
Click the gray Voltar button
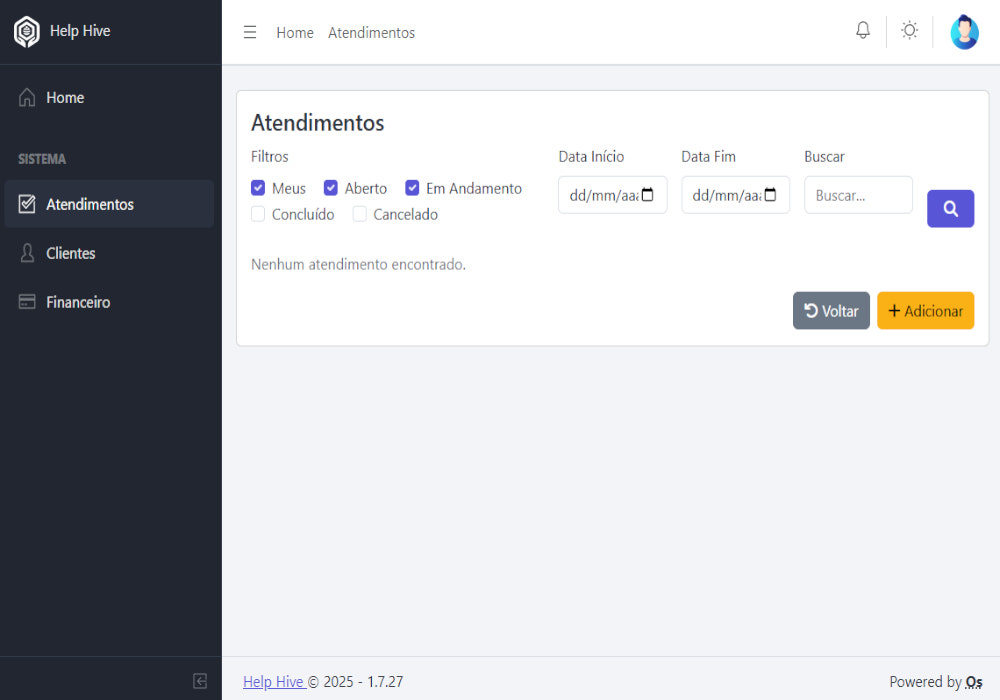831,311
